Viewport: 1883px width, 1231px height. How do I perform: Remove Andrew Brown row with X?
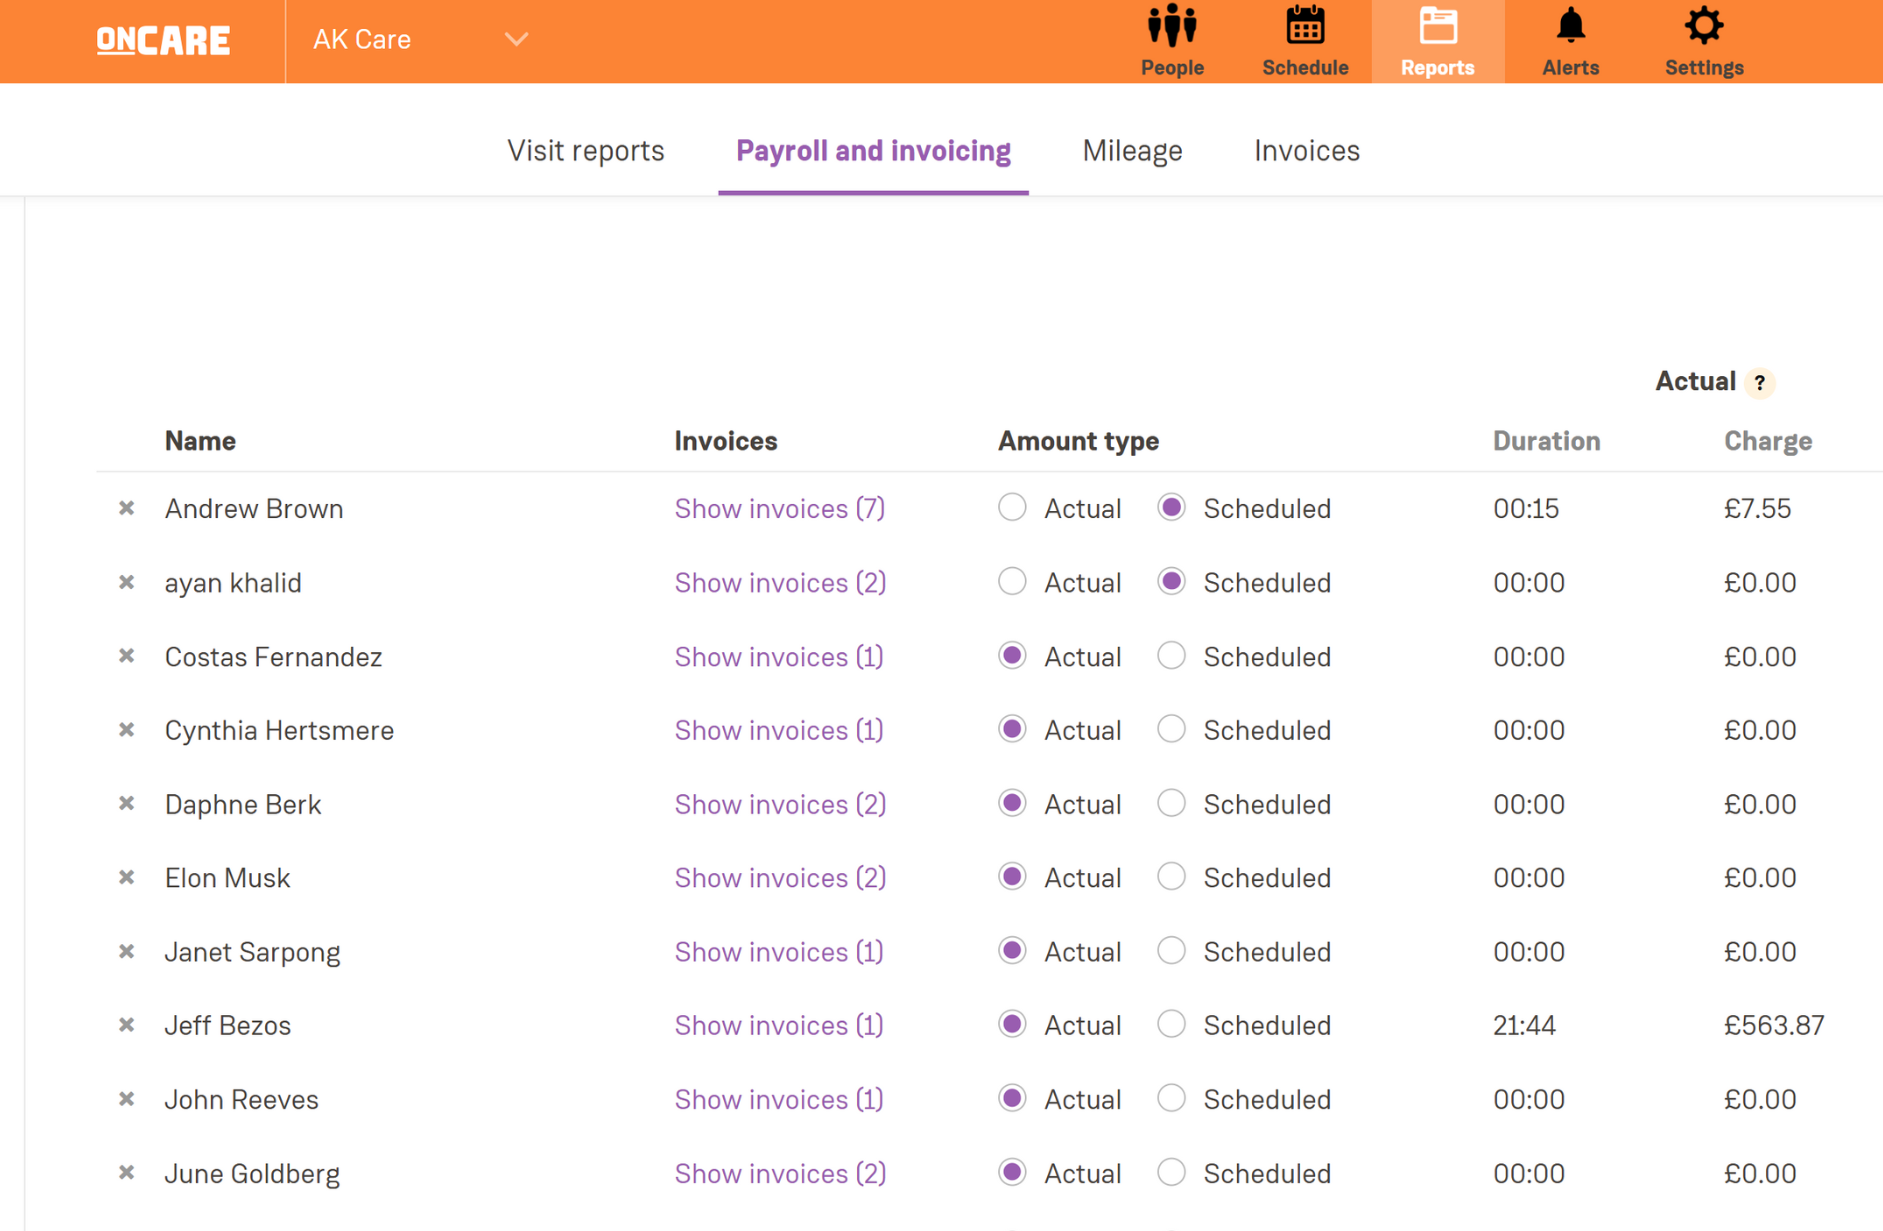[x=127, y=508]
